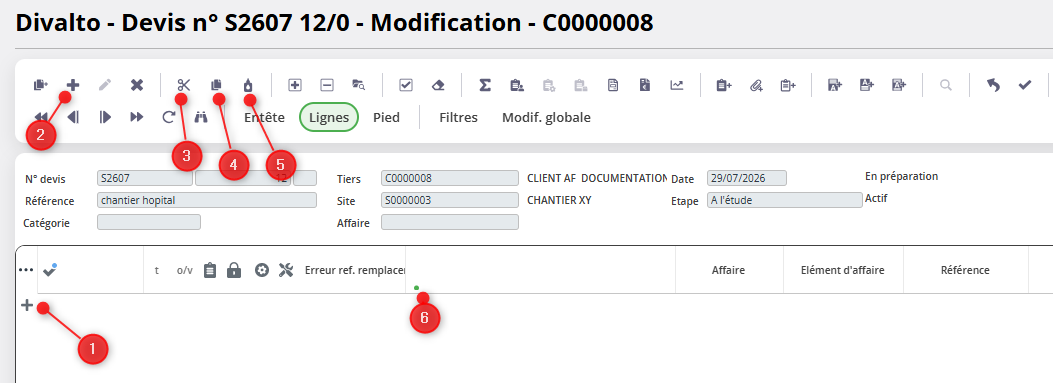Click the checkmark validate icon on the toolbar's right side
This screenshot has width=1053, height=383.
click(x=1025, y=85)
